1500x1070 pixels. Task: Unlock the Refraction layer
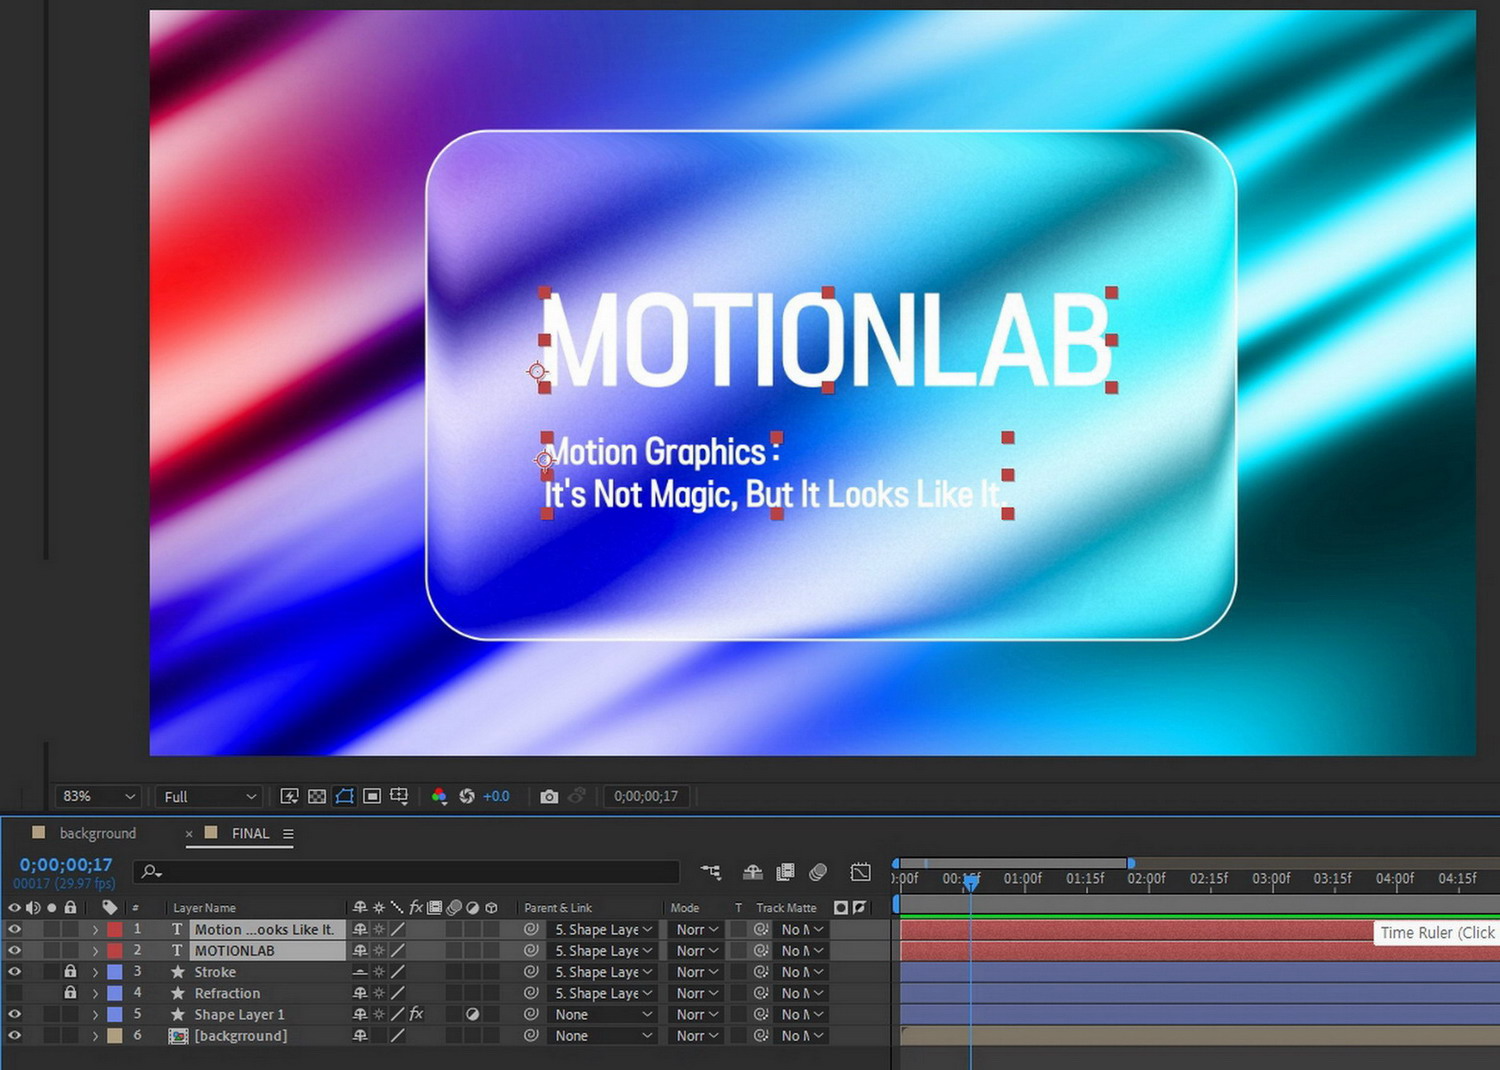click(x=70, y=993)
